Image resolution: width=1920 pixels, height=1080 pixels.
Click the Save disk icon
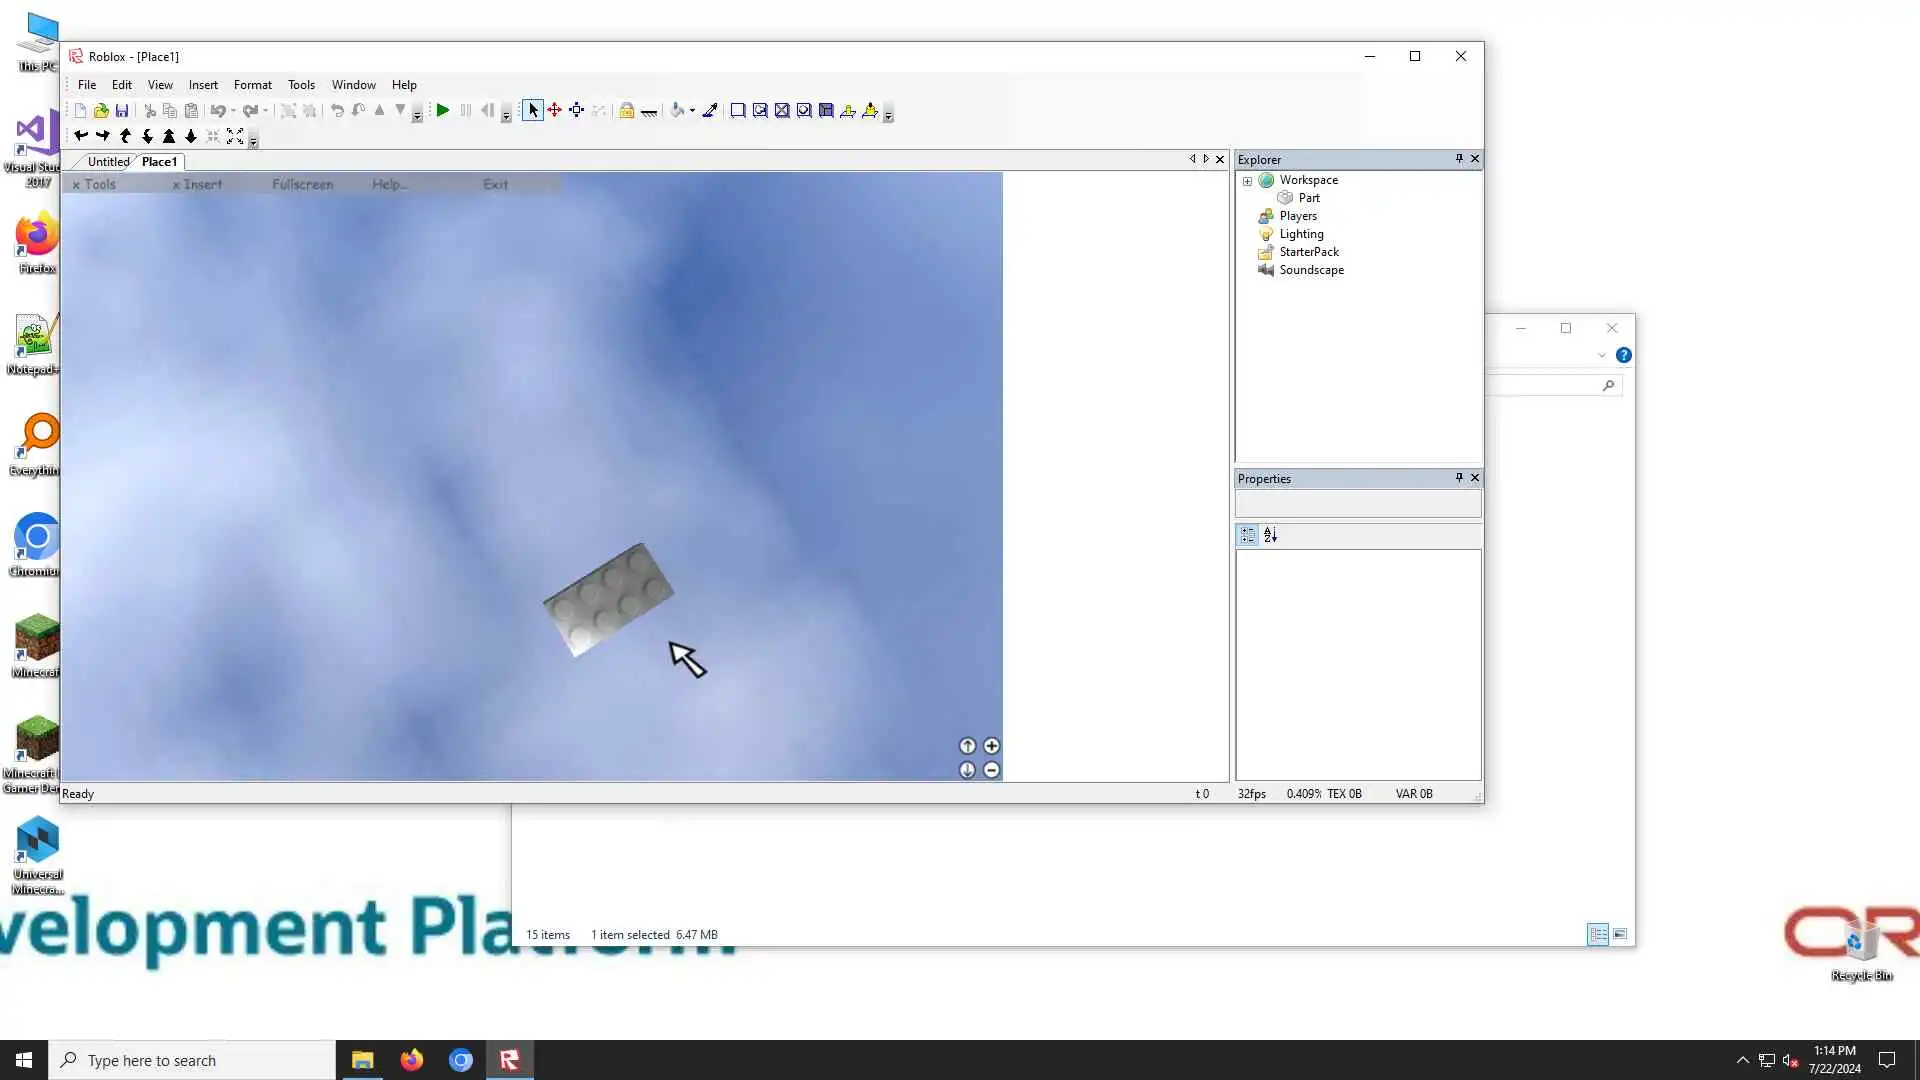pyautogui.click(x=122, y=111)
